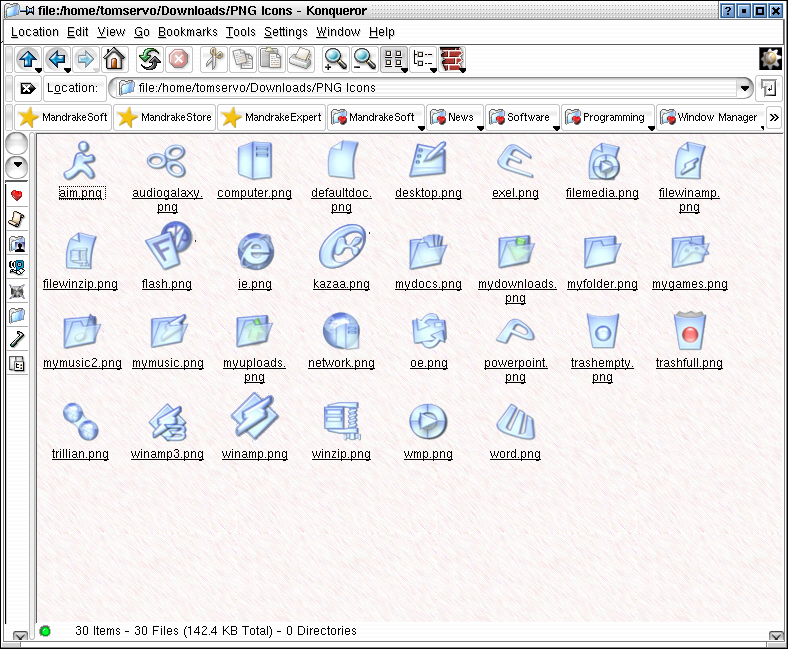Select the aim.png file icon

click(x=80, y=161)
